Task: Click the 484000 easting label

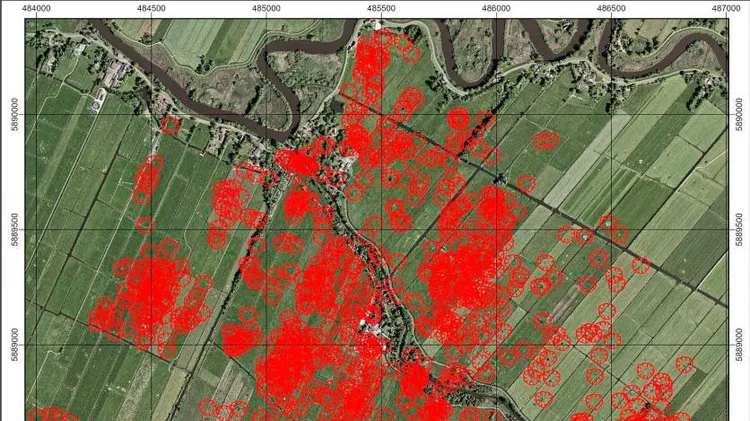Action: [x=36, y=8]
